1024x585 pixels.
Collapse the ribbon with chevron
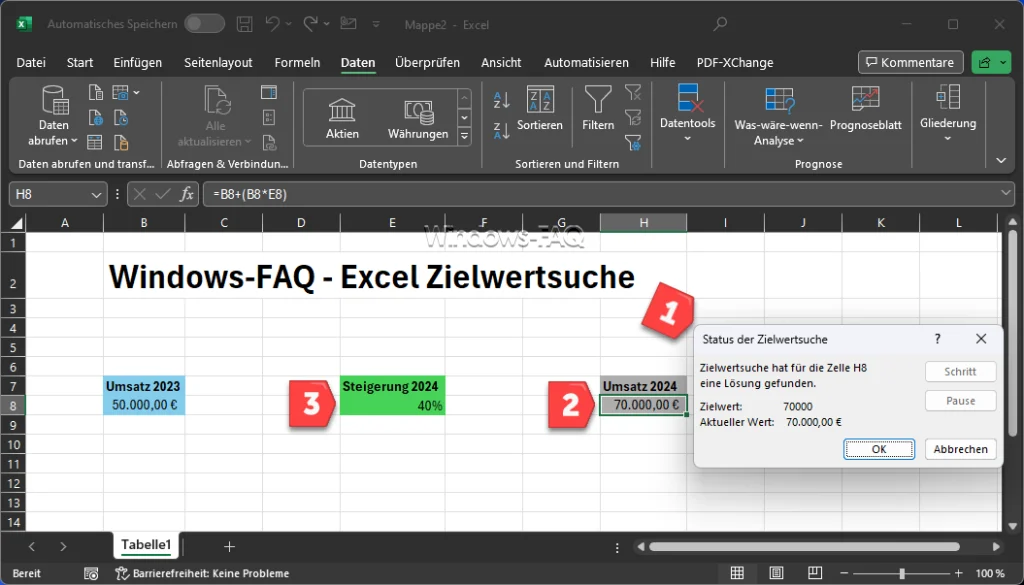pos(1000,161)
